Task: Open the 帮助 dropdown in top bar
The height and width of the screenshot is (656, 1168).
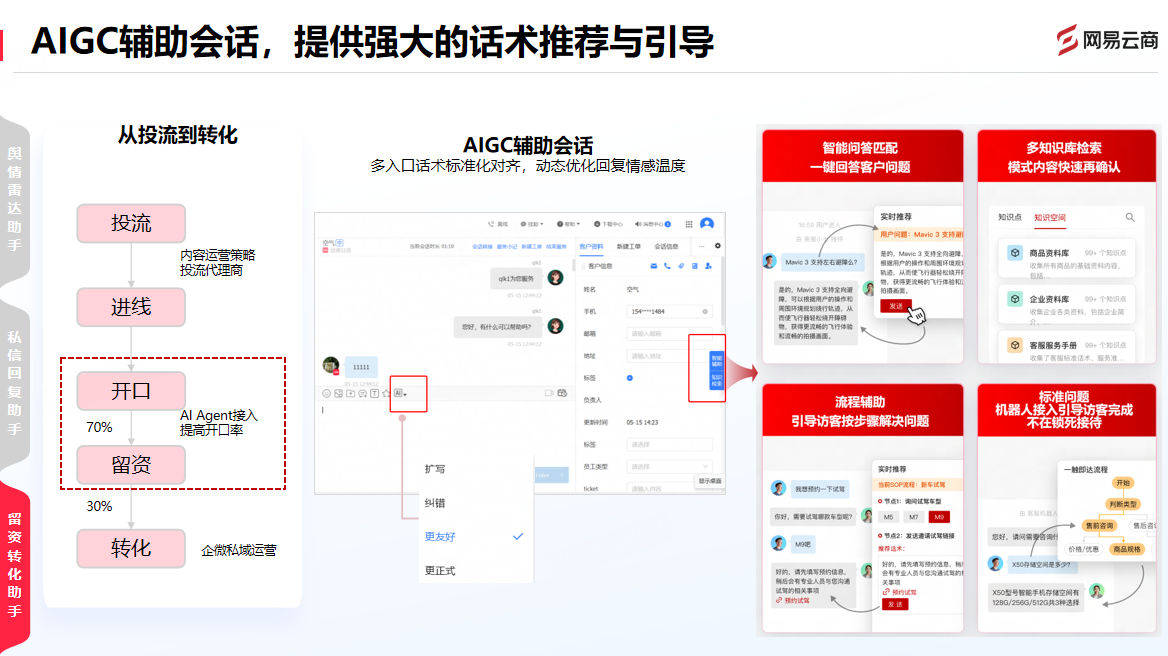Action: click(568, 224)
